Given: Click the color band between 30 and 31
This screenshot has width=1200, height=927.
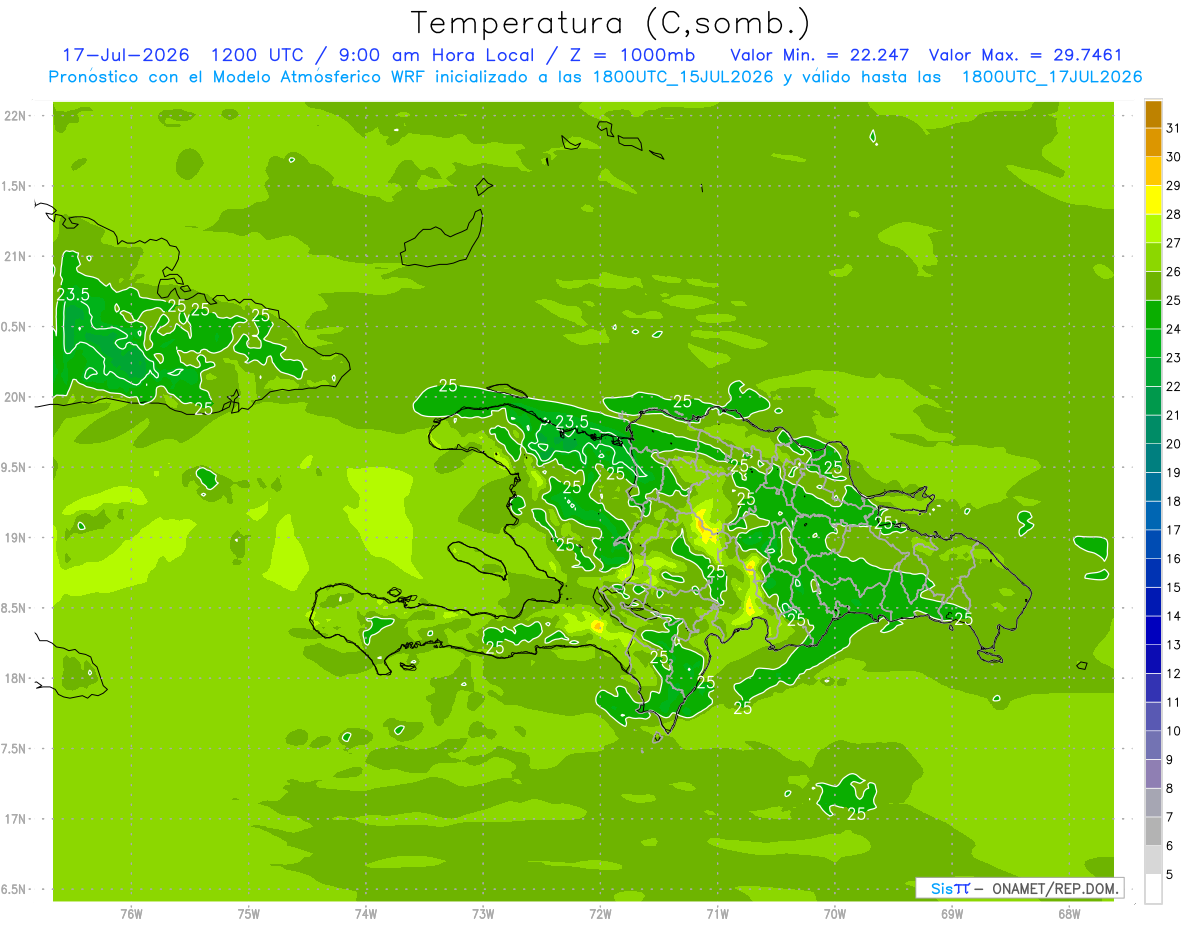Looking at the screenshot, I should 1153,142.
